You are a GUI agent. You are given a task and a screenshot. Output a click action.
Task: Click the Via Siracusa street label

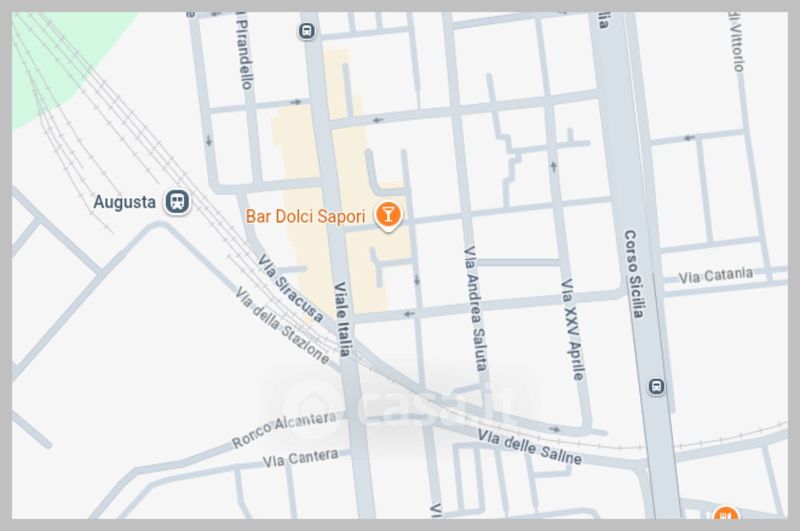290,288
